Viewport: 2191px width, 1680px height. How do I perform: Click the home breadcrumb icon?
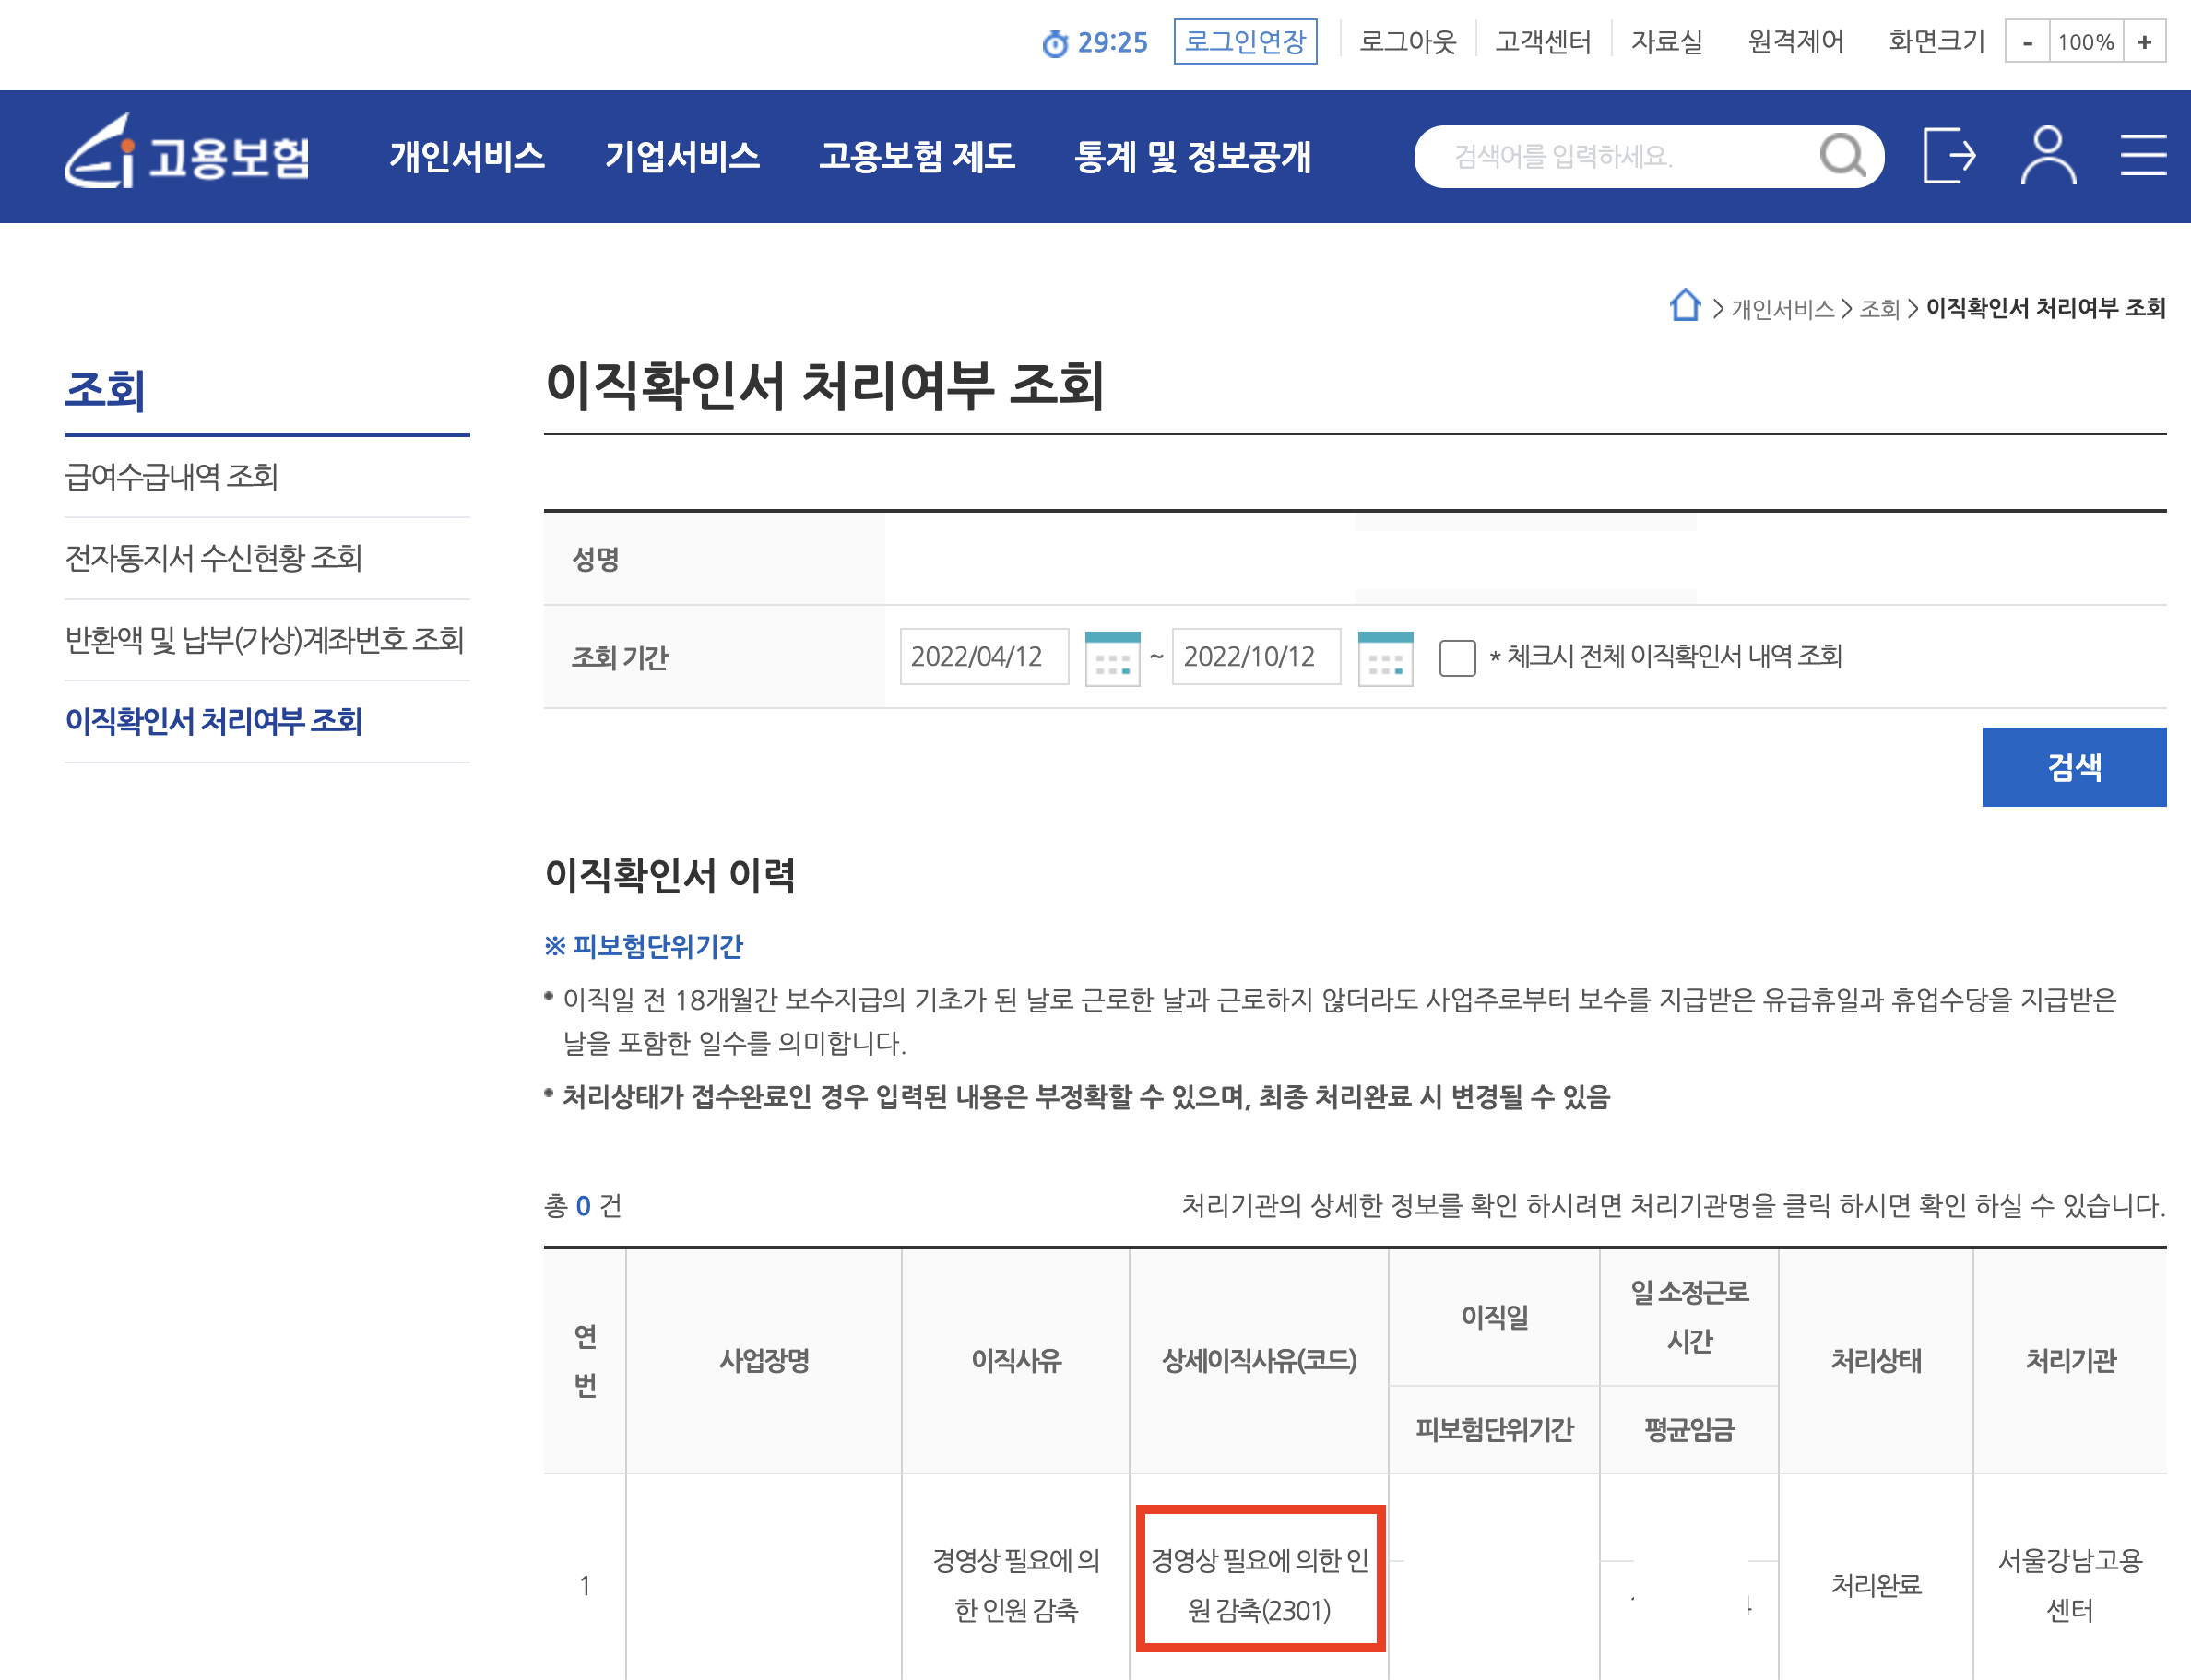pos(1684,305)
